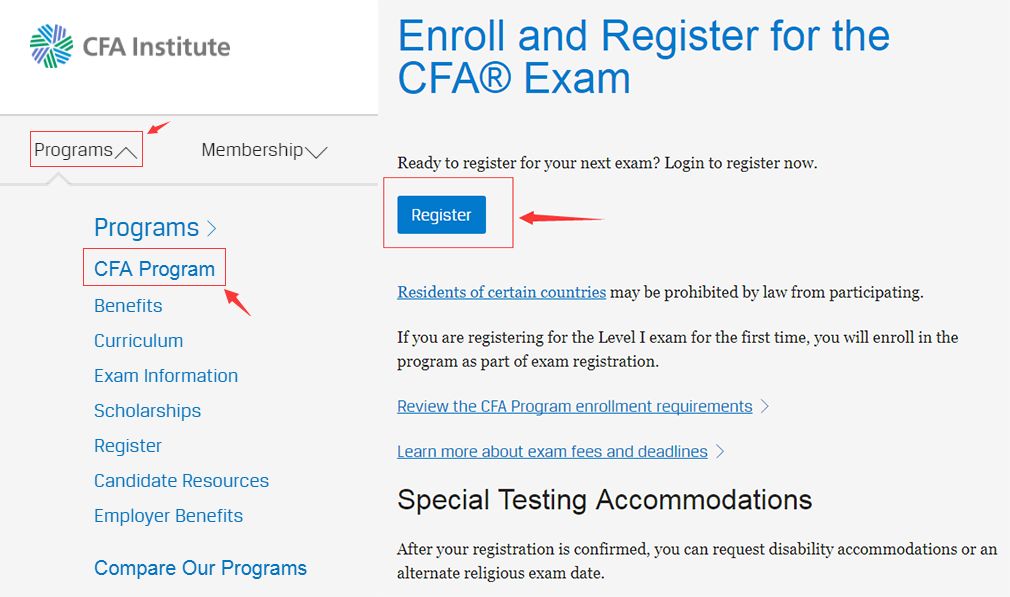
Task: Follow the Residents of certain countries link
Action: (x=501, y=292)
